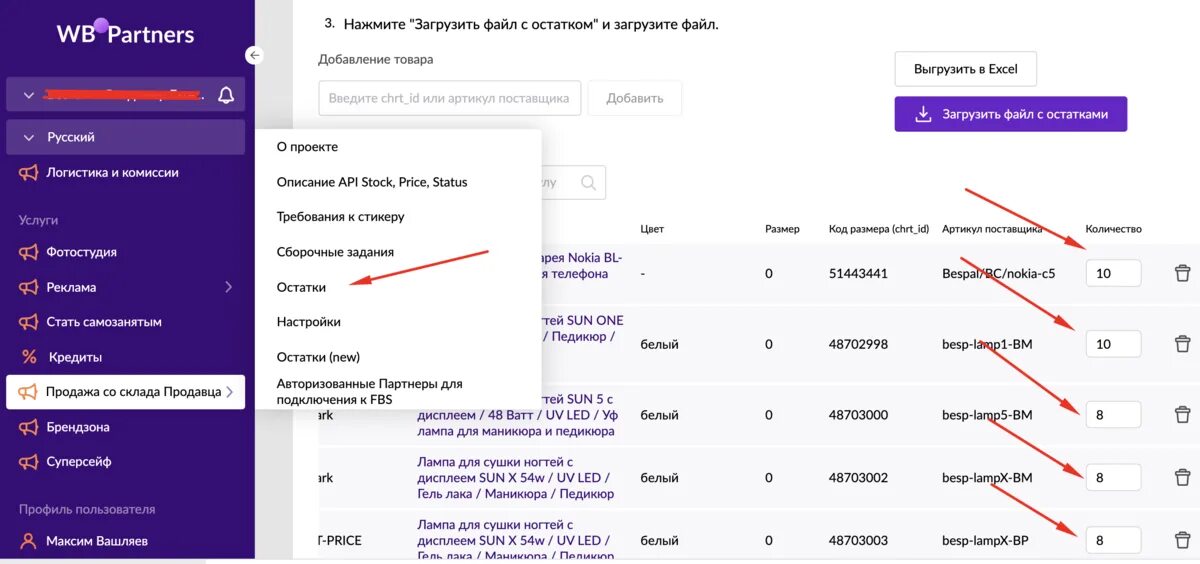The height and width of the screenshot is (564, 1200).
Task: Click trash icon for besp-lamp5-BM row
Action: tap(1182, 414)
